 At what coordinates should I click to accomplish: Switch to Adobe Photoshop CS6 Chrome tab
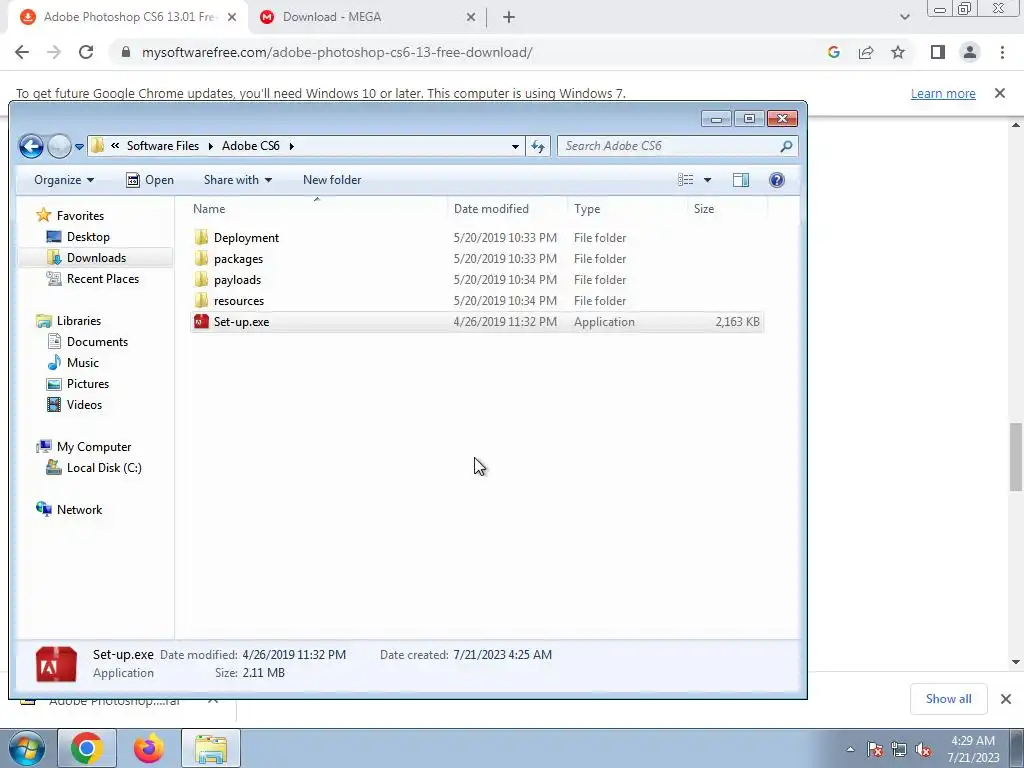click(x=127, y=17)
